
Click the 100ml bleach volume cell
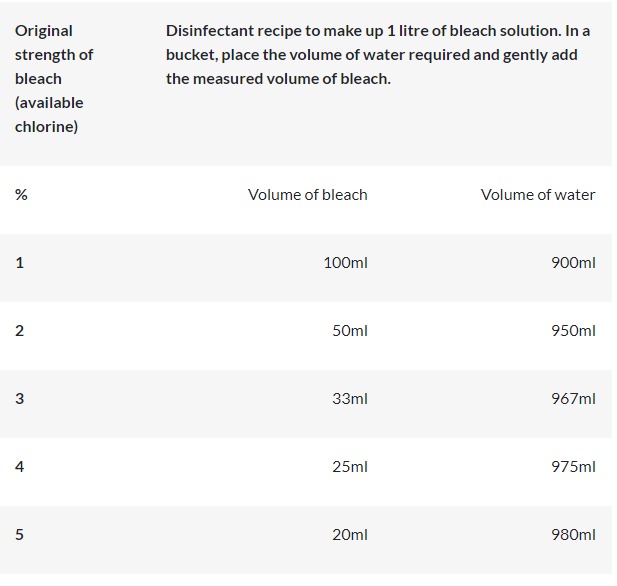pos(345,263)
